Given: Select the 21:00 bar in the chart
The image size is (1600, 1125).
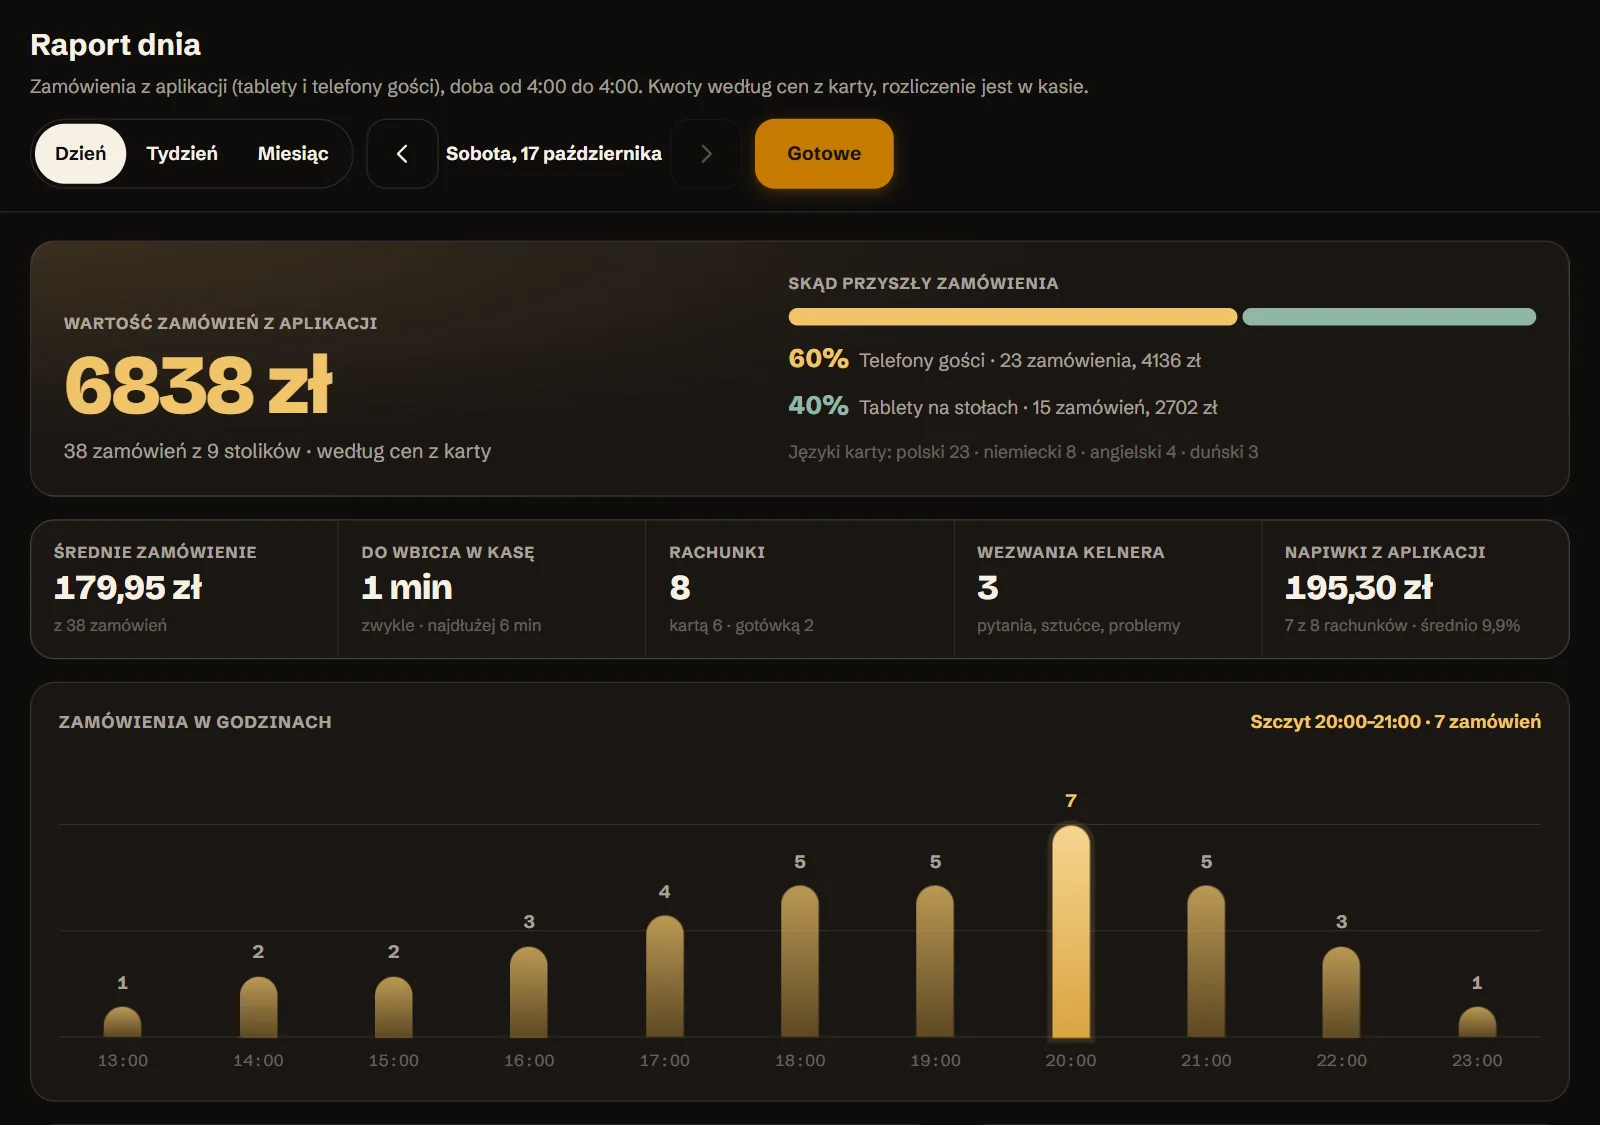Looking at the screenshot, I should (1206, 962).
